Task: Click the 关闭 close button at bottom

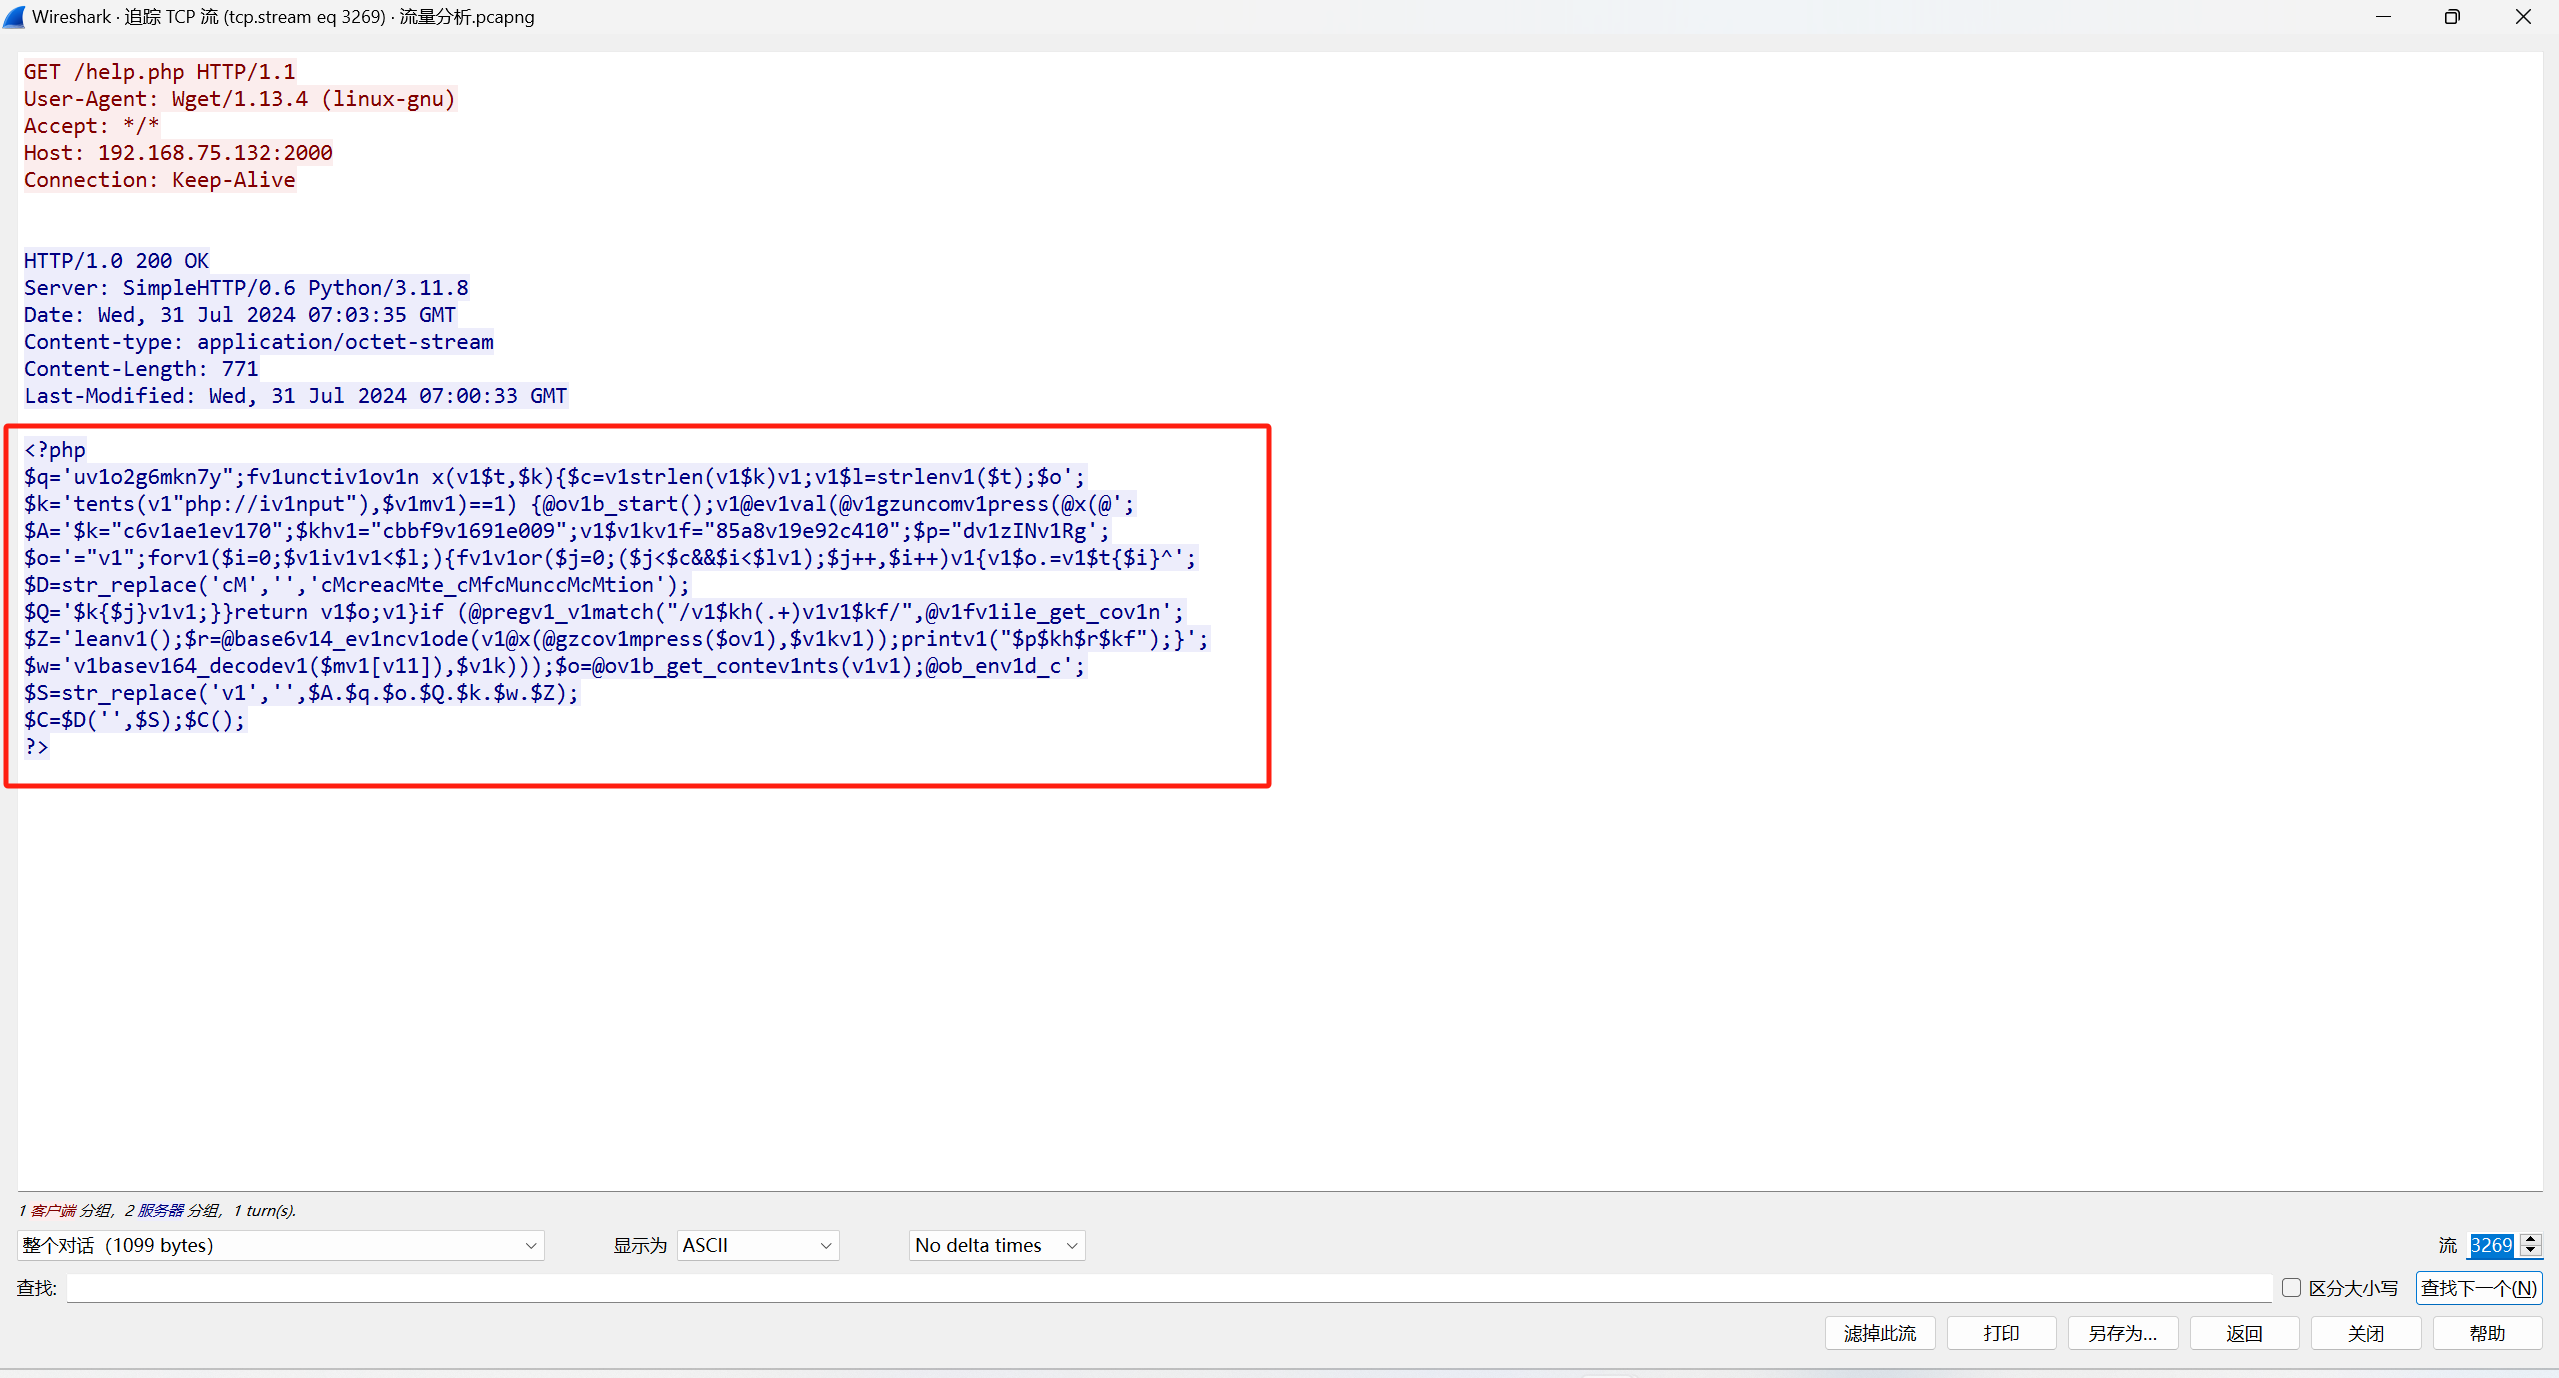Action: 2365,1333
